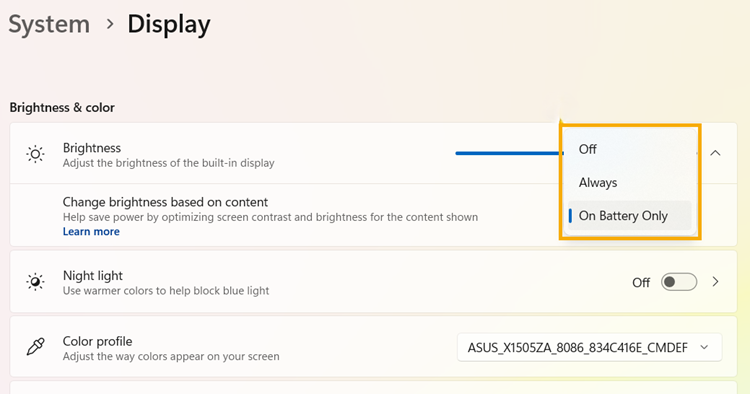
Task: Click the Color profile dropdown arrow
Action: pyautogui.click(x=704, y=347)
